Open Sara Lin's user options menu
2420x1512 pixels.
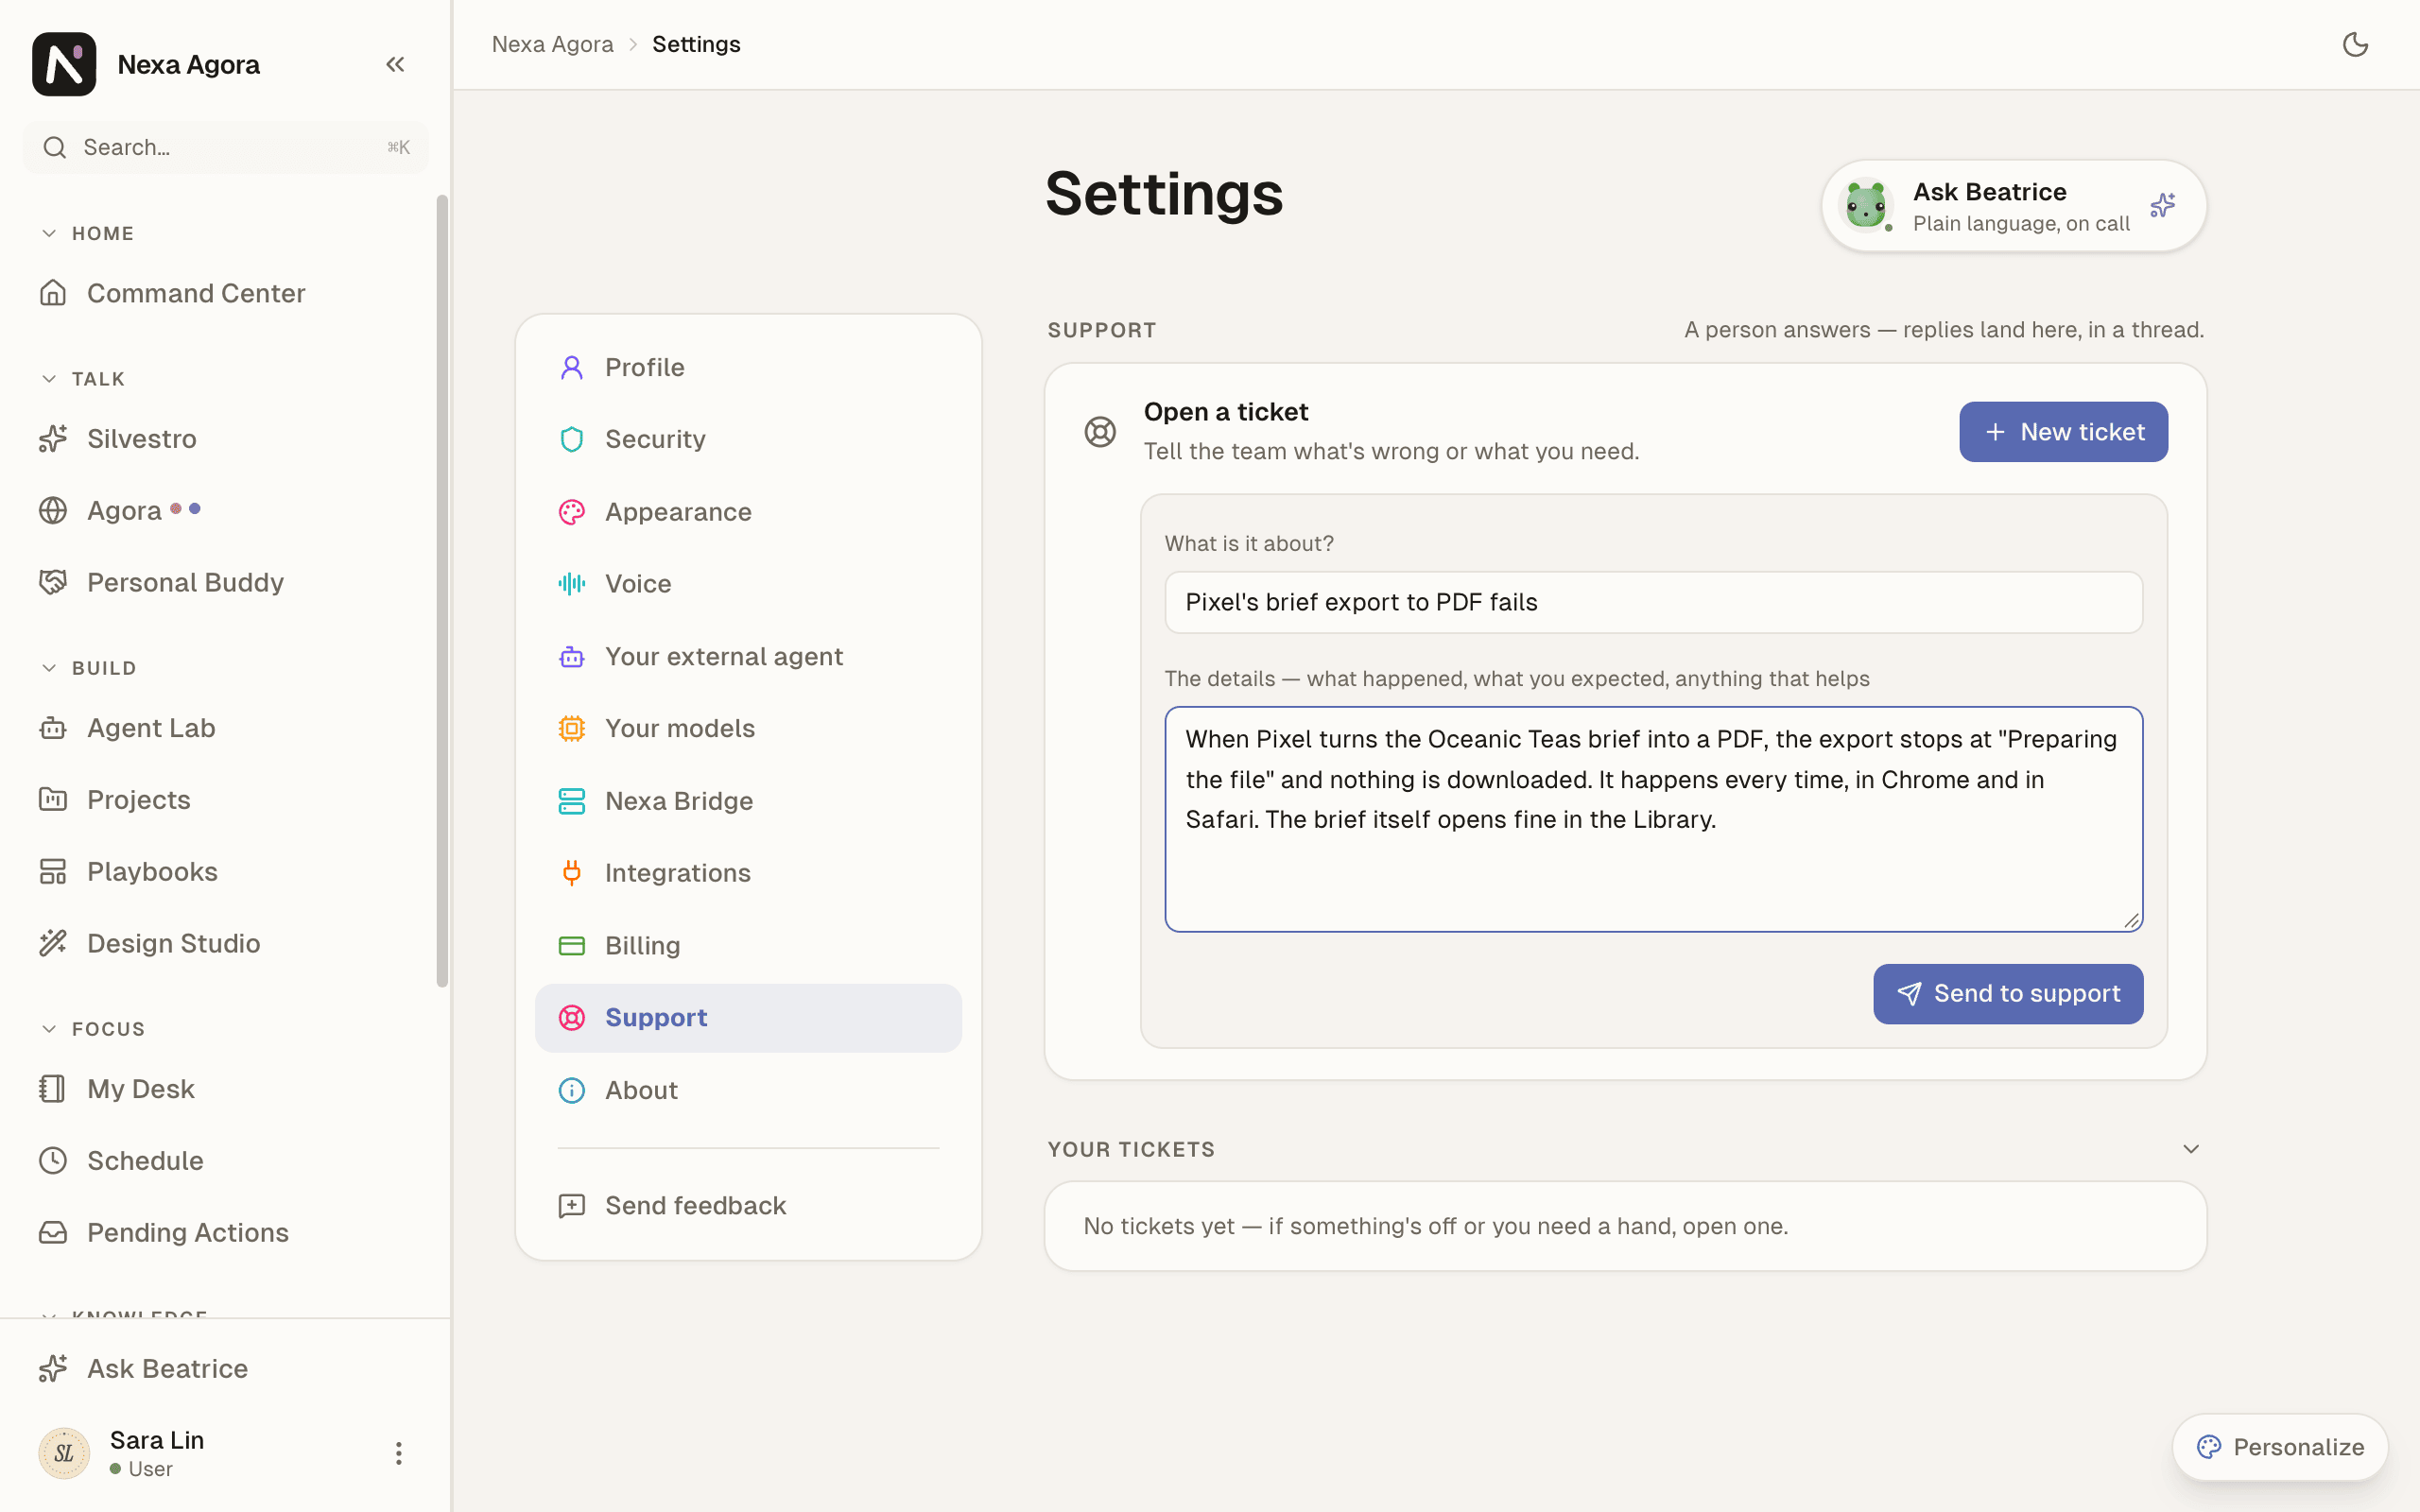tap(398, 1453)
